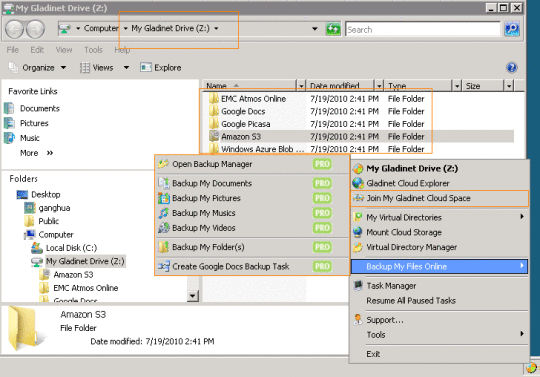Open My Virtual Directories submenu
Viewport: 540px width, 377px height.
pos(439,217)
